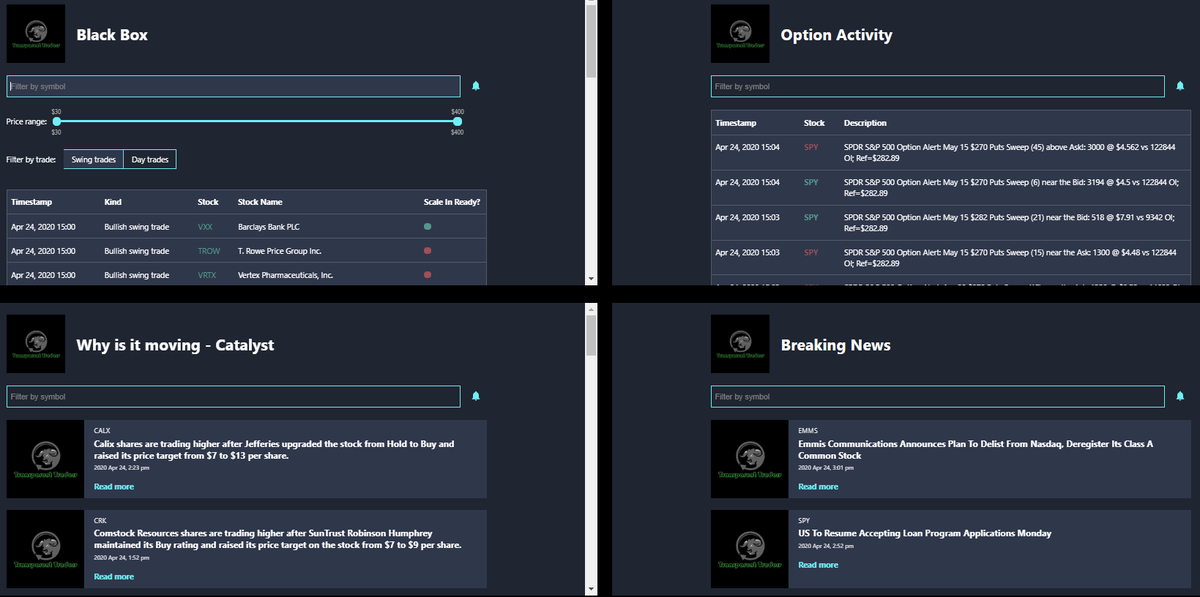Click the Black Box Timestamp column header

tap(32, 202)
